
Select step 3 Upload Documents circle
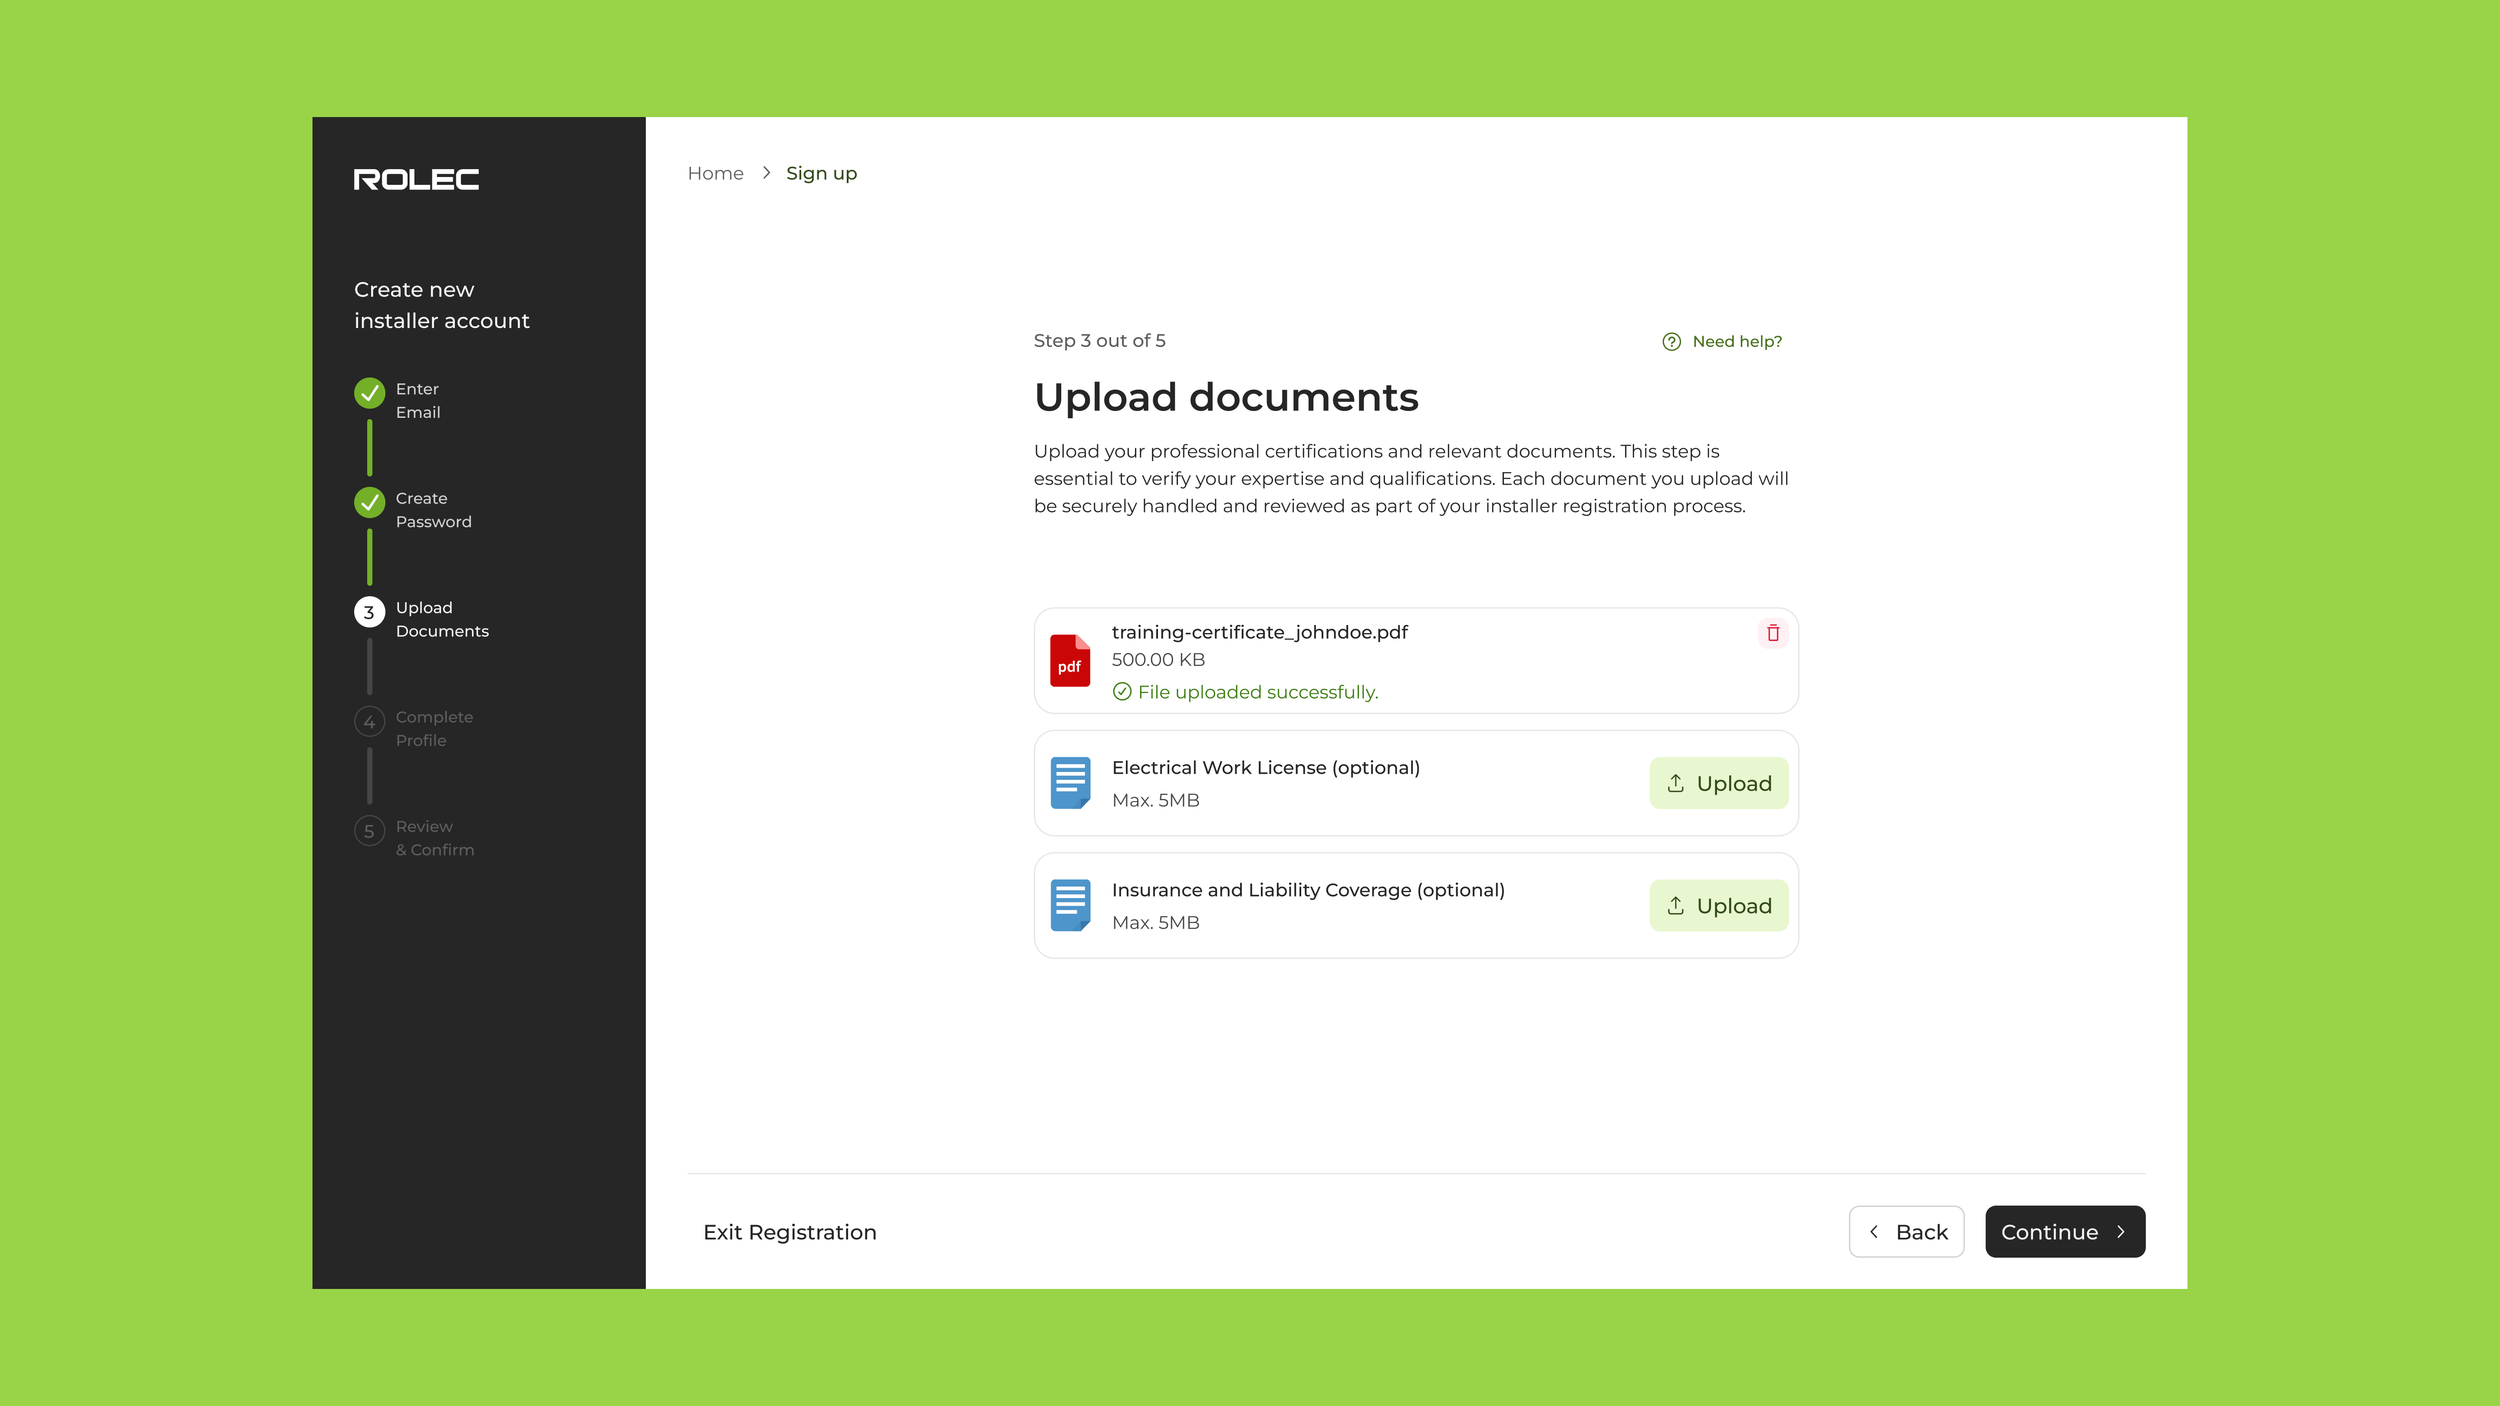pyautogui.click(x=369, y=612)
